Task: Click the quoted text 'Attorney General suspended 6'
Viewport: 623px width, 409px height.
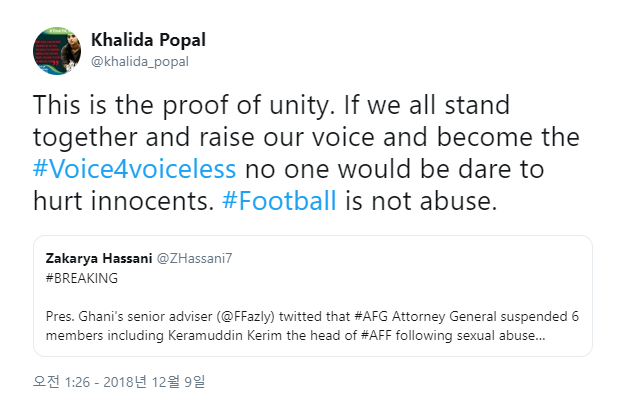Action: click(x=486, y=316)
